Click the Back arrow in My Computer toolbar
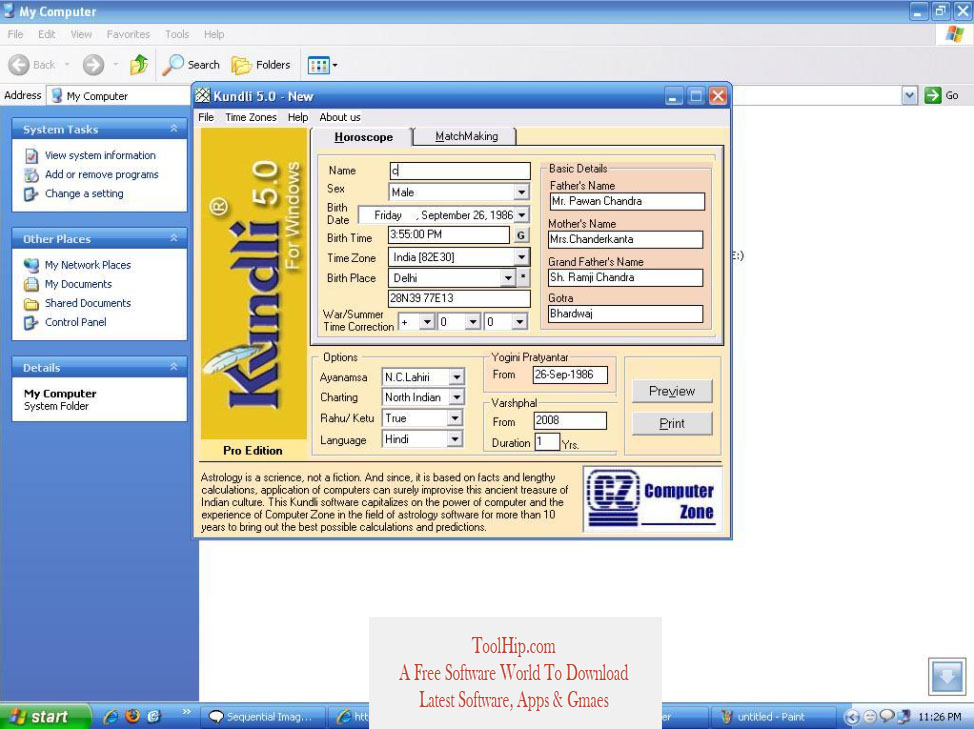The image size is (974, 729). [x=19, y=65]
